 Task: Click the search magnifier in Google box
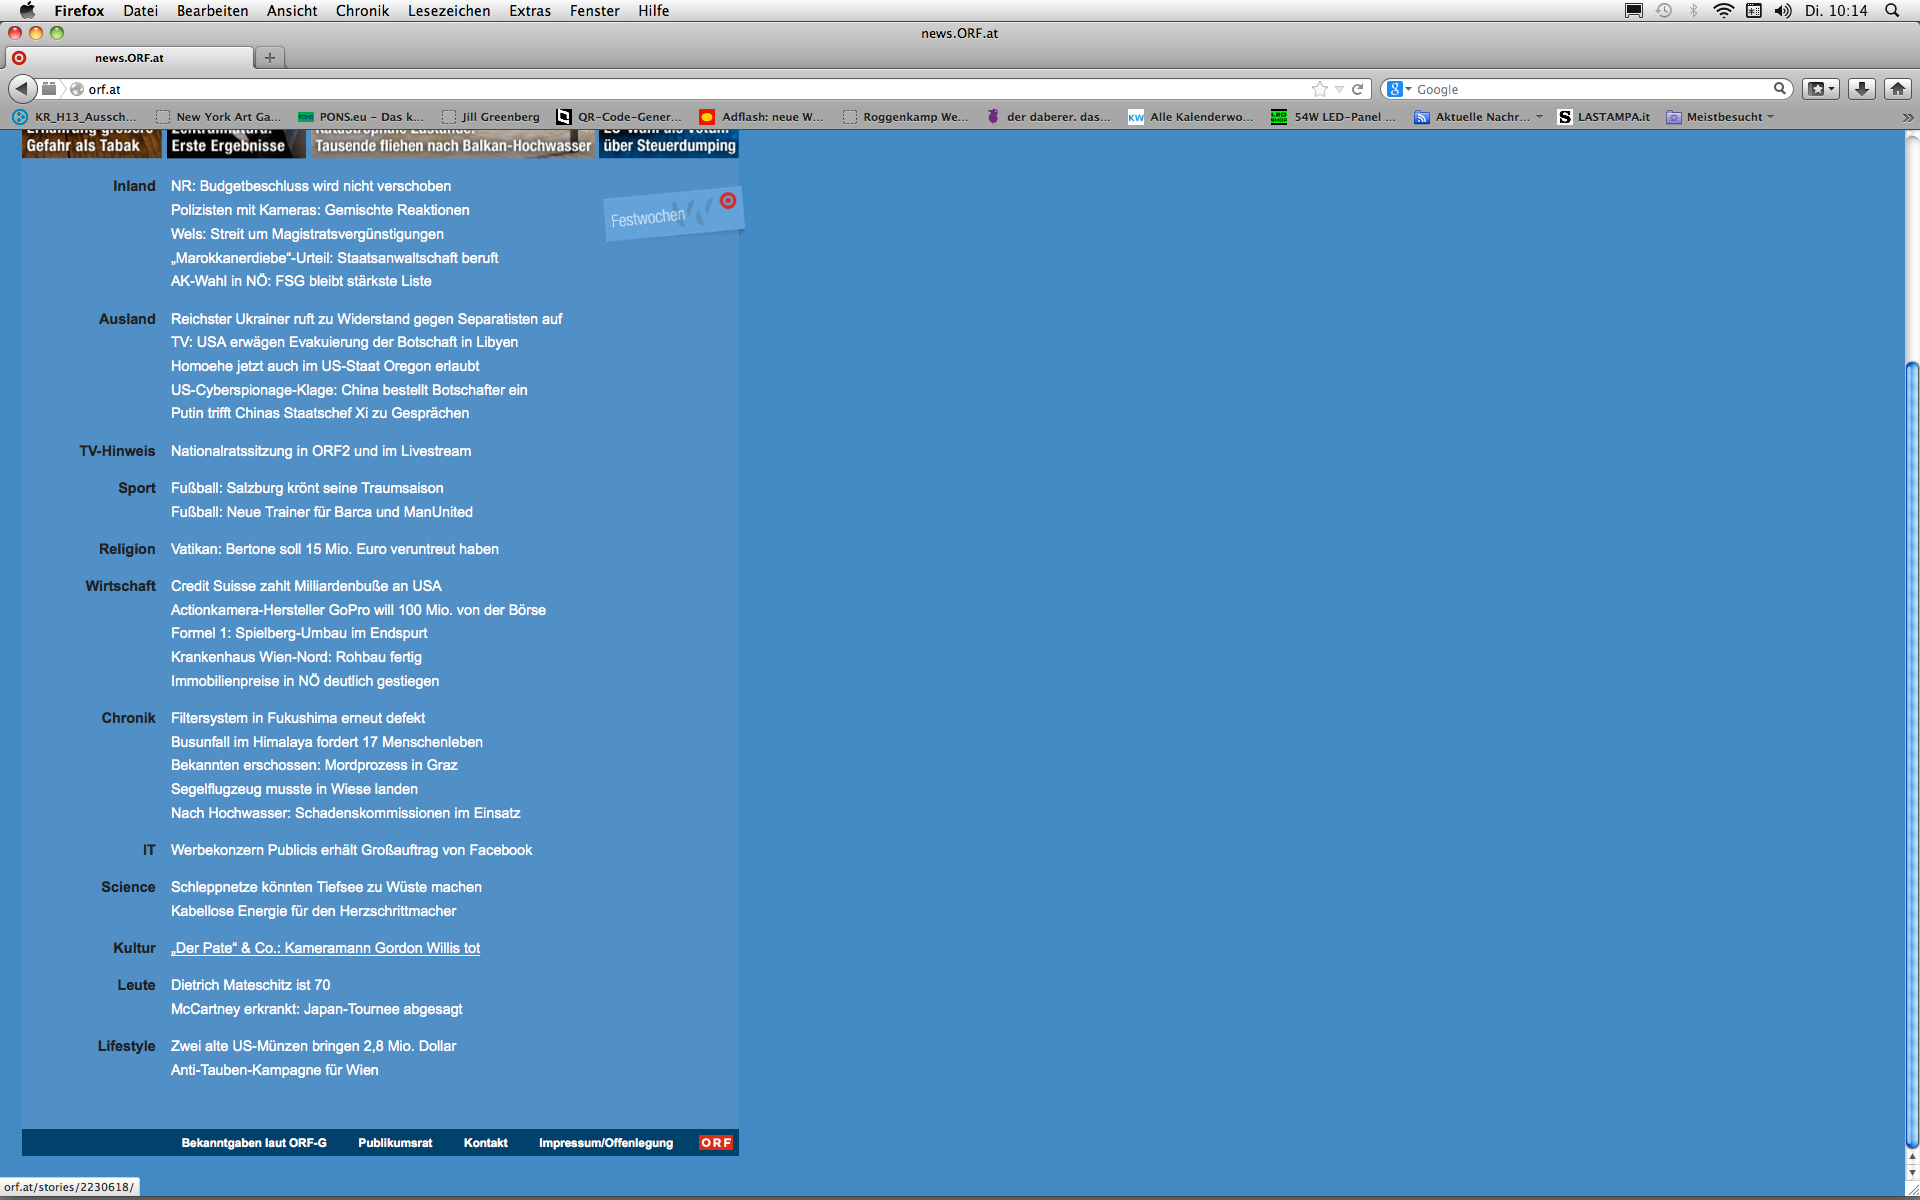1780,89
